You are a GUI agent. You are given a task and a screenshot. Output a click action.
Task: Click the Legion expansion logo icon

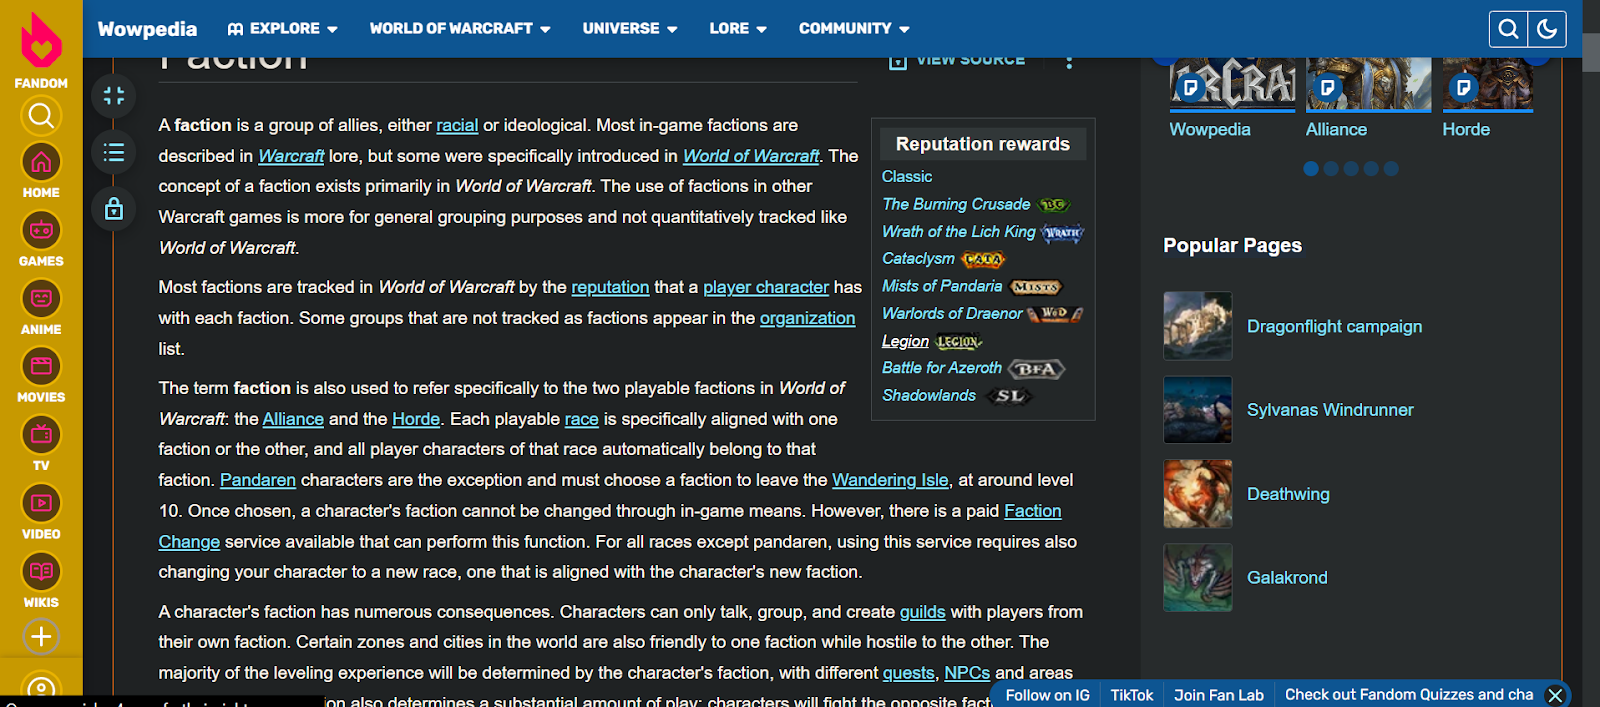tap(959, 342)
